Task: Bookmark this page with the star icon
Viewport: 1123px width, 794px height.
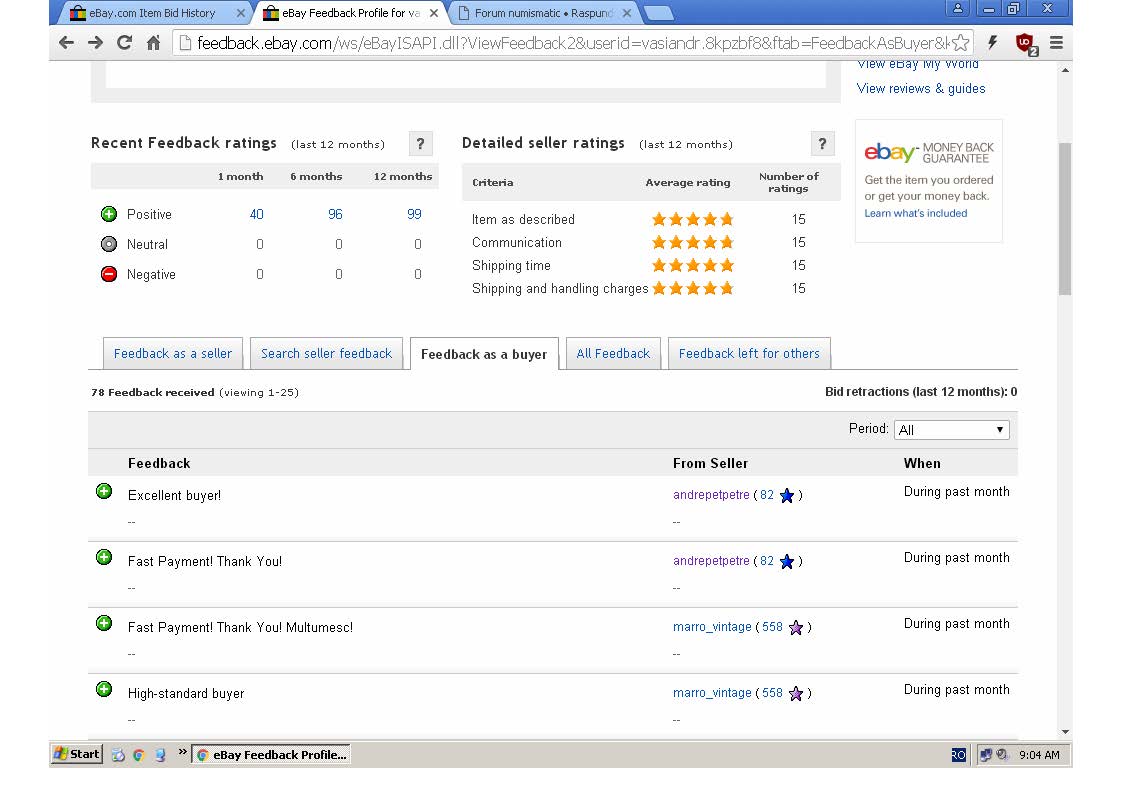Action: point(960,42)
